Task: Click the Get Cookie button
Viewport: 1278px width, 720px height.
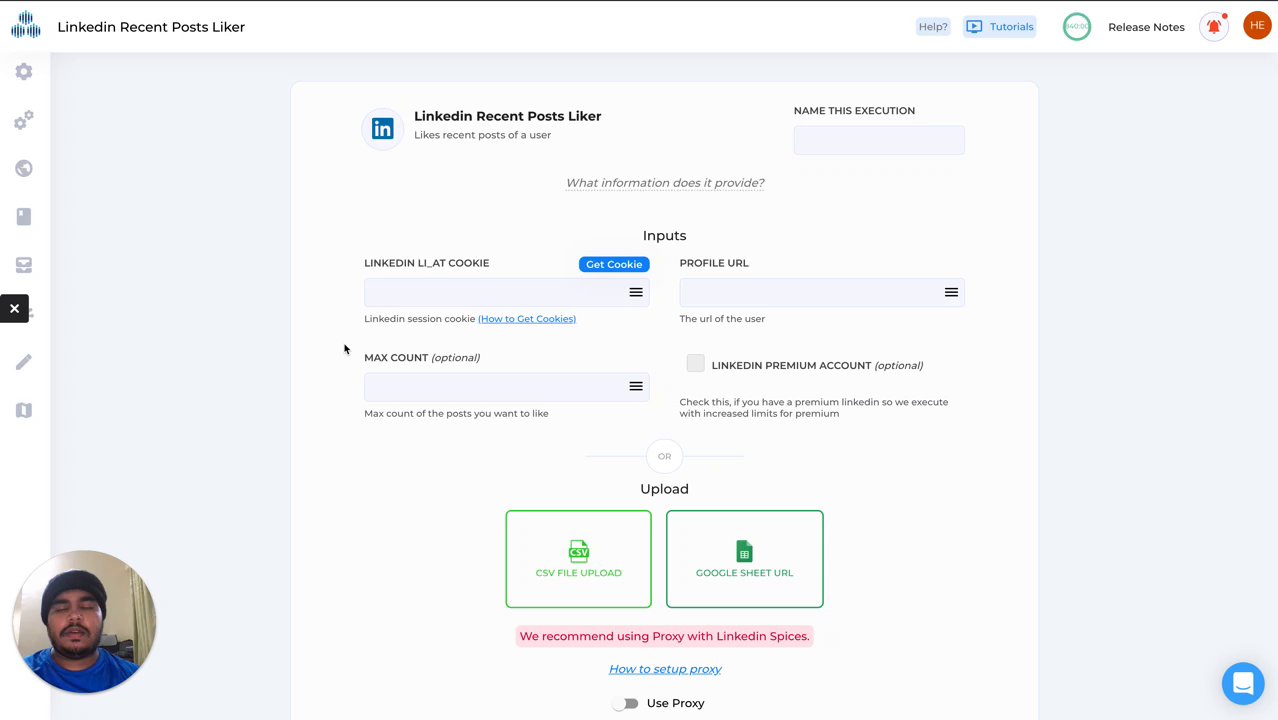Action: 614,264
